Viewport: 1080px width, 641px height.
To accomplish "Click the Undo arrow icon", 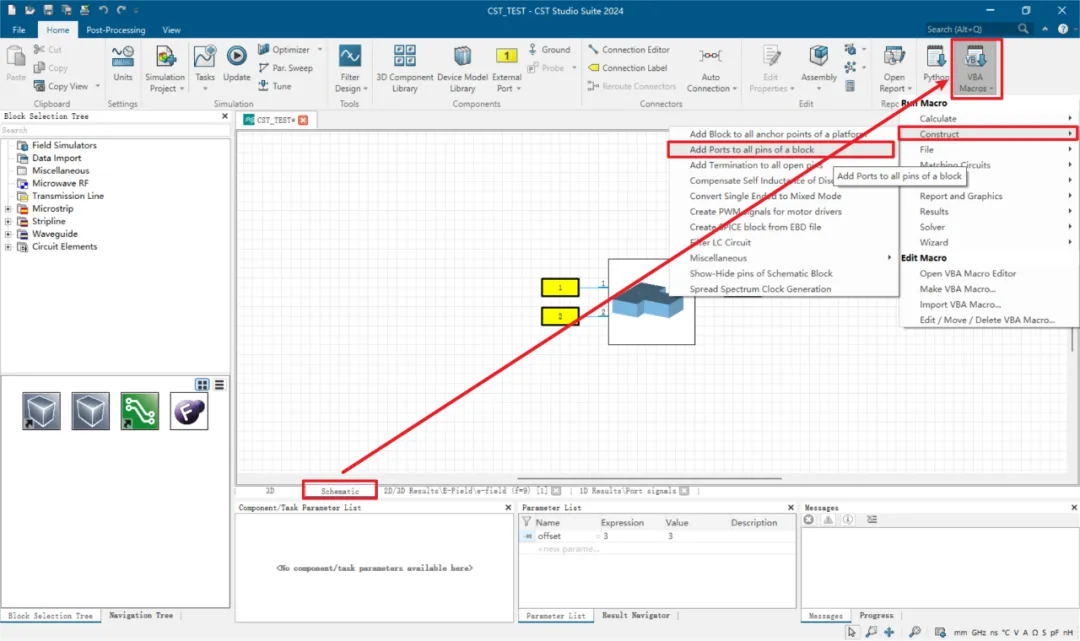I will tap(103, 10).
